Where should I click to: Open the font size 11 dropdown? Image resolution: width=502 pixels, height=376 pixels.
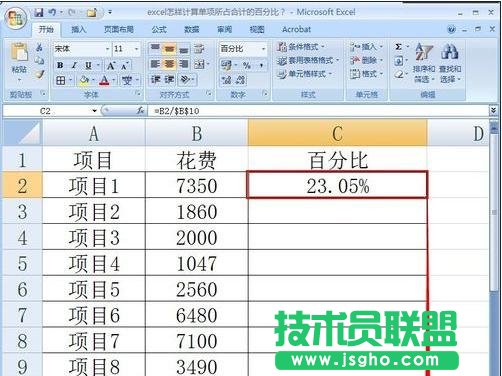click(x=136, y=49)
